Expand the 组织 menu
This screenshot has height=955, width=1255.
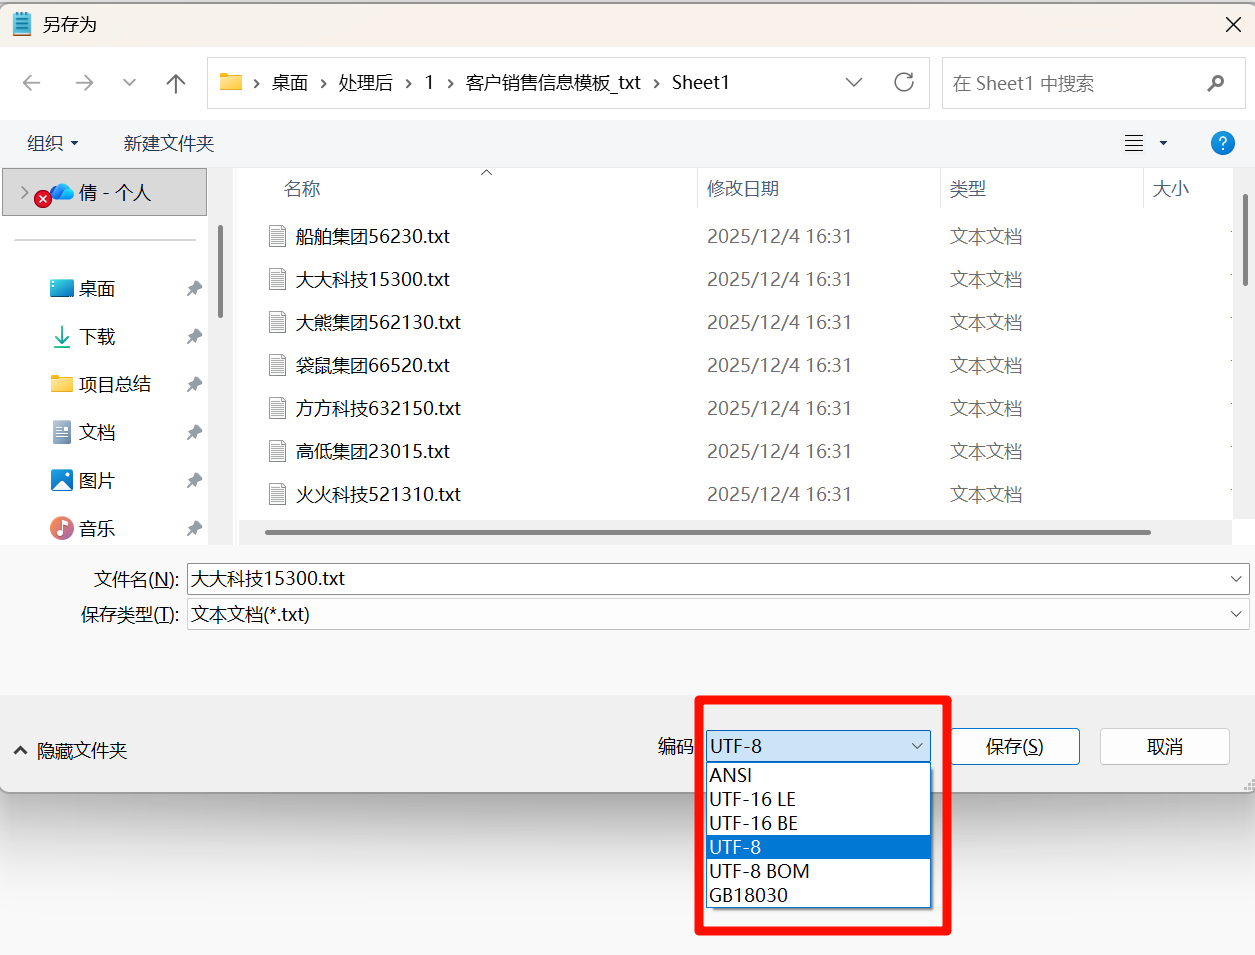pos(52,143)
